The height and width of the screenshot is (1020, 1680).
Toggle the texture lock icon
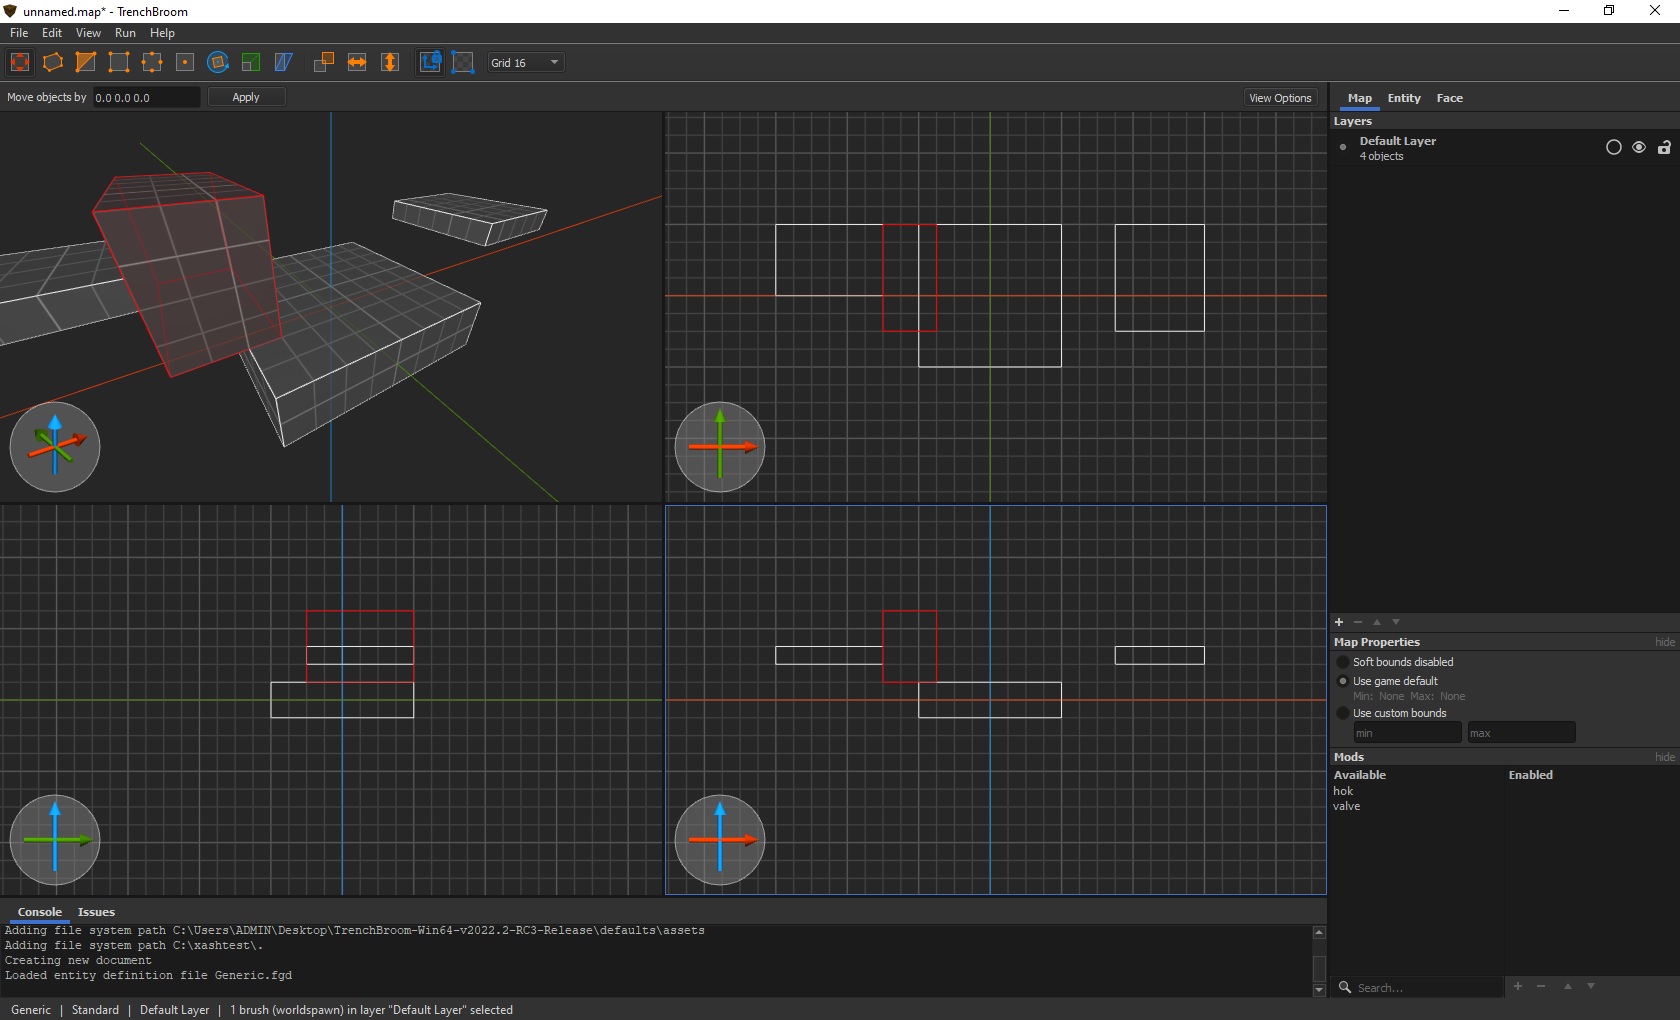[430, 62]
